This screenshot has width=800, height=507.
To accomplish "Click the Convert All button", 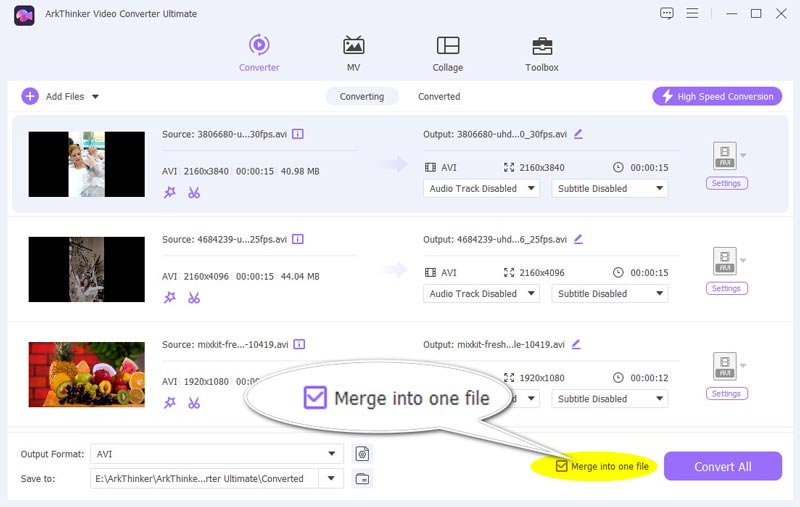I will pos(722,466).
